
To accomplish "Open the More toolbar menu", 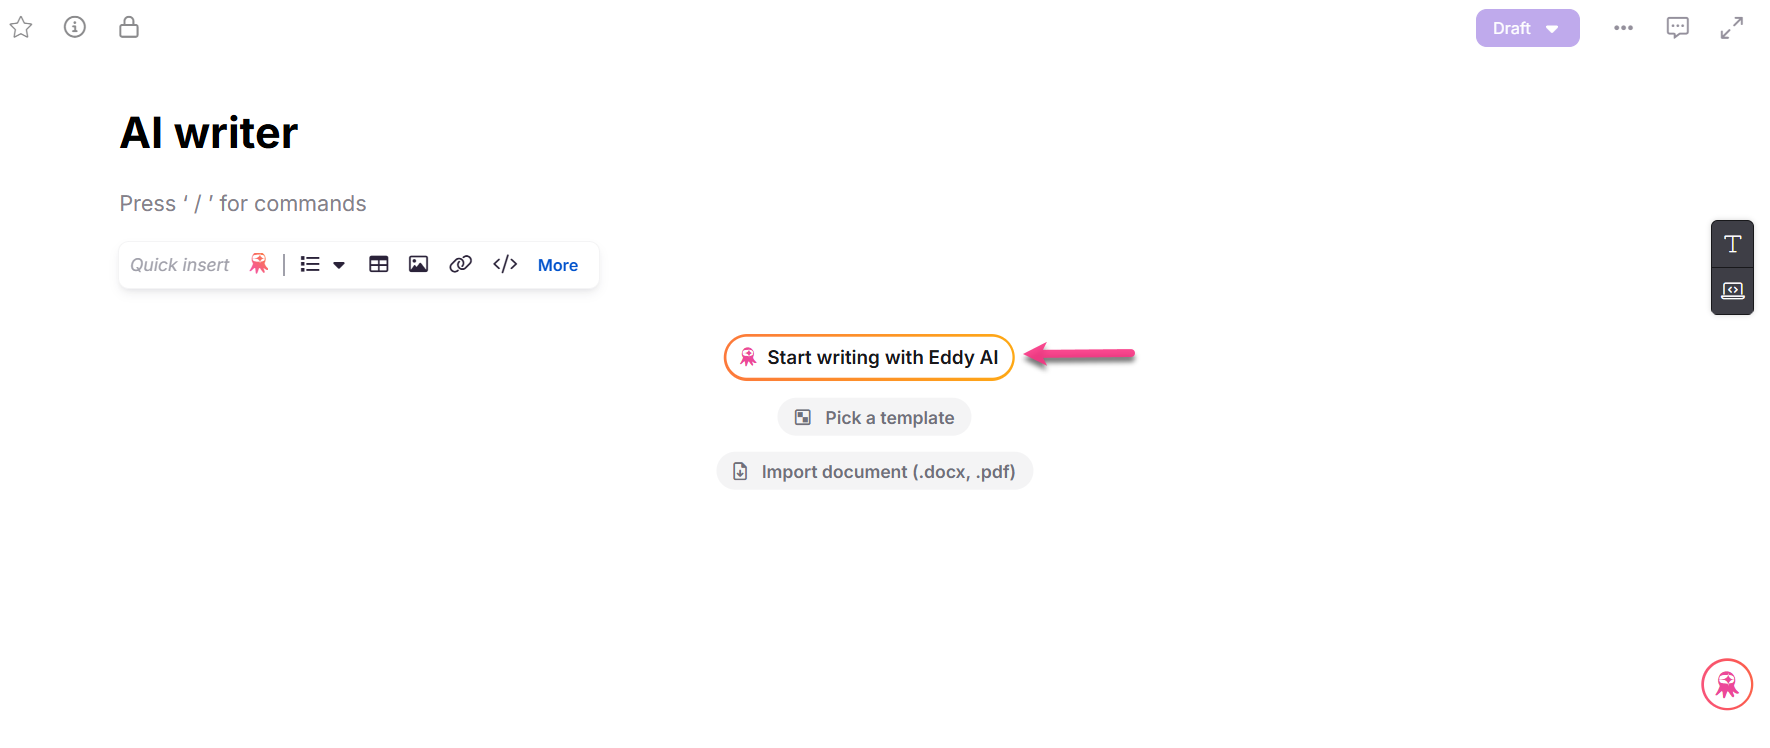I will (557, 264).
